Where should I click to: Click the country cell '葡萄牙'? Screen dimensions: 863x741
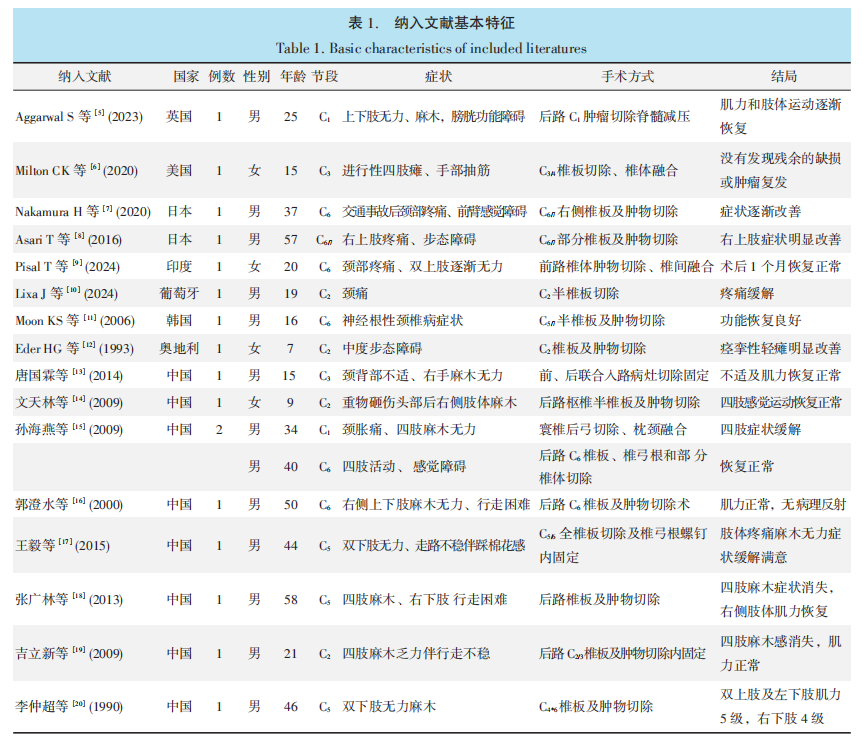coord(179,293)
